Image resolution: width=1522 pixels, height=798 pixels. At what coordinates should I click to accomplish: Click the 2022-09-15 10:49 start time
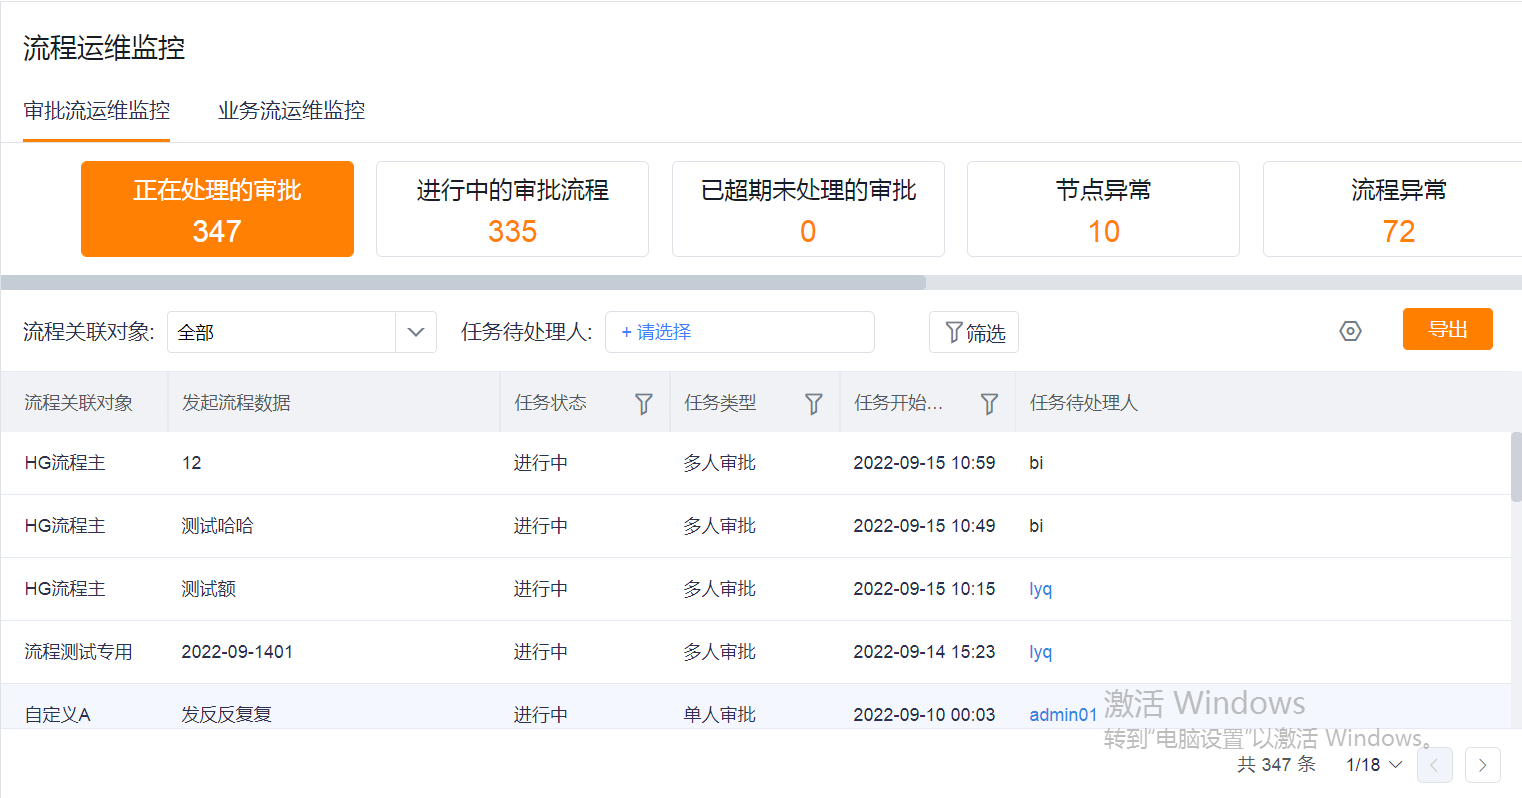[924, 526]
